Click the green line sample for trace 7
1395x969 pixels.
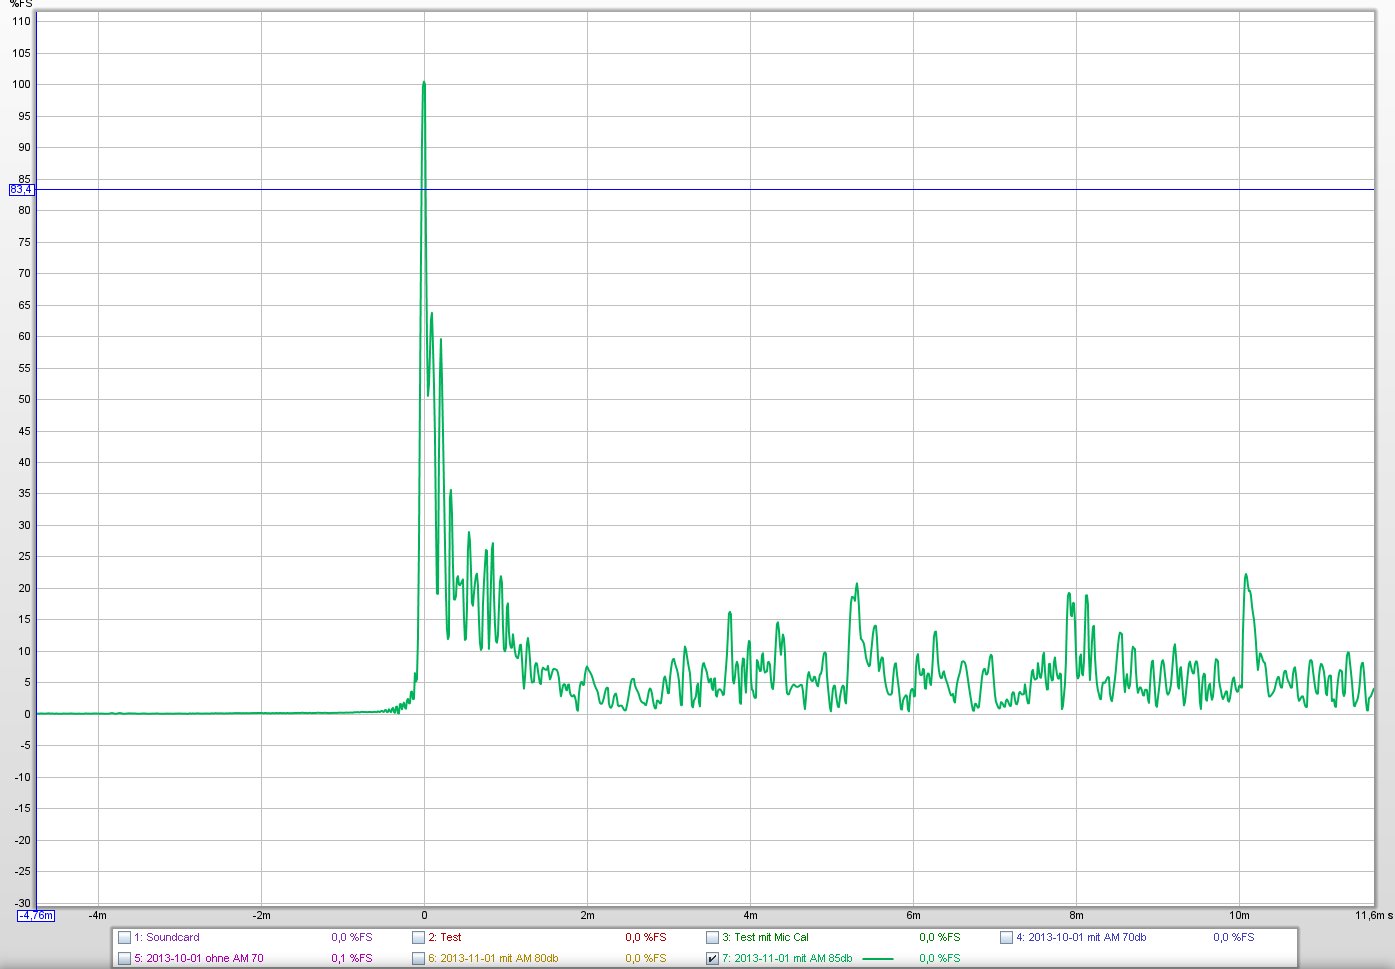coord(878,959)
